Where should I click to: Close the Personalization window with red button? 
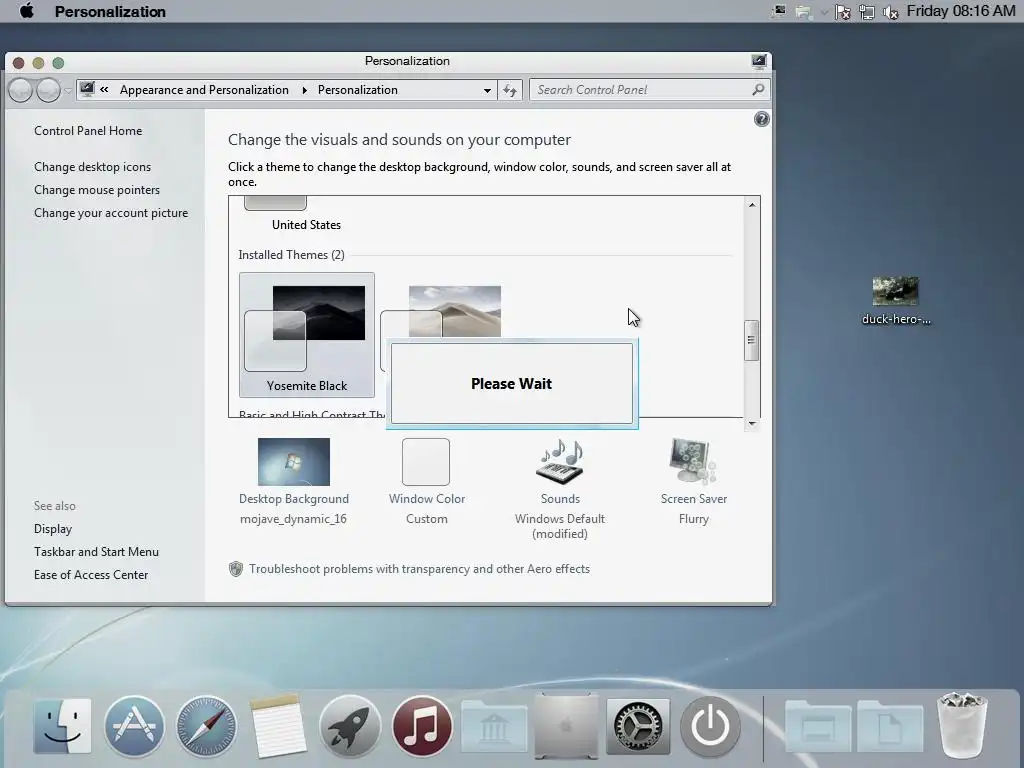(19, 63)
